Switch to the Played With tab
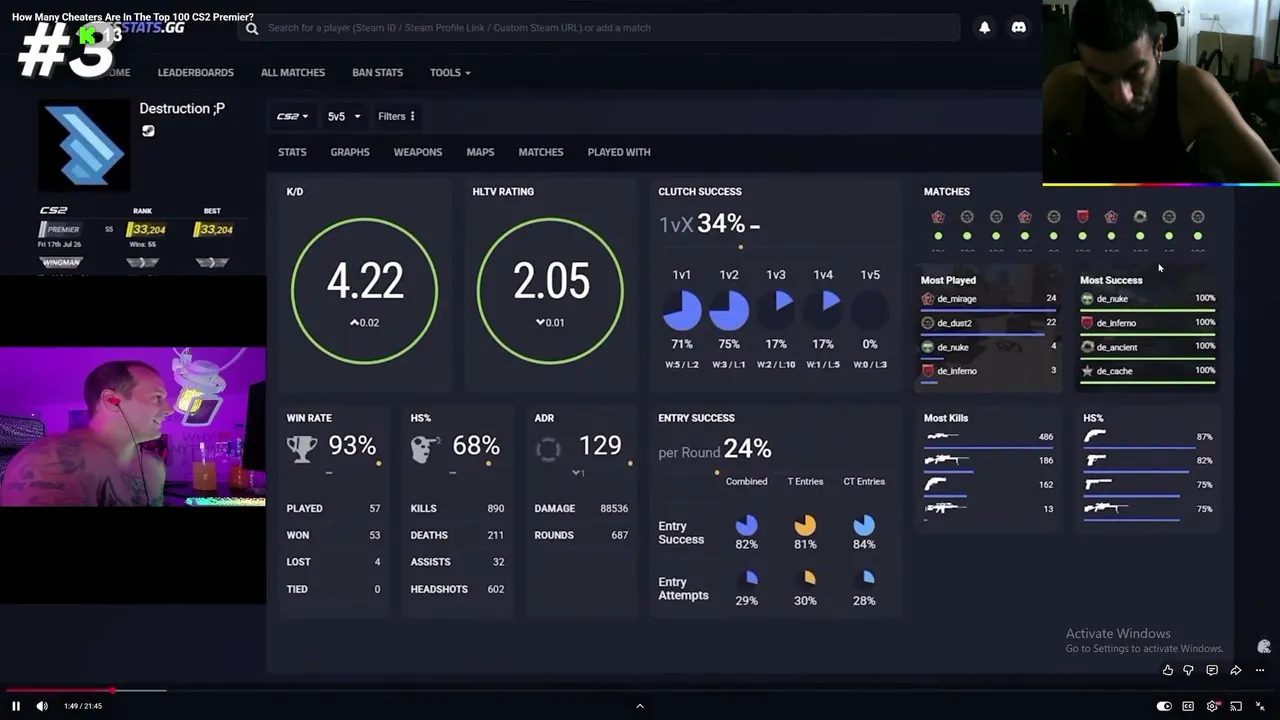 (x=619, y=152)
